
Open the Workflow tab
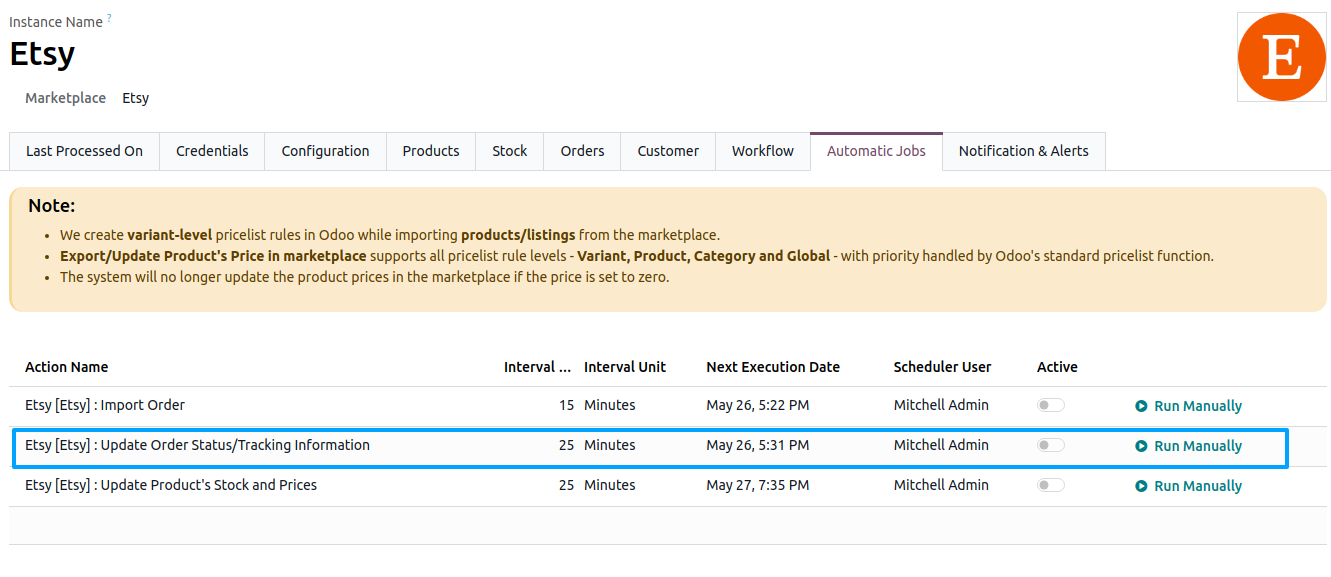click(x=763, y=151)
